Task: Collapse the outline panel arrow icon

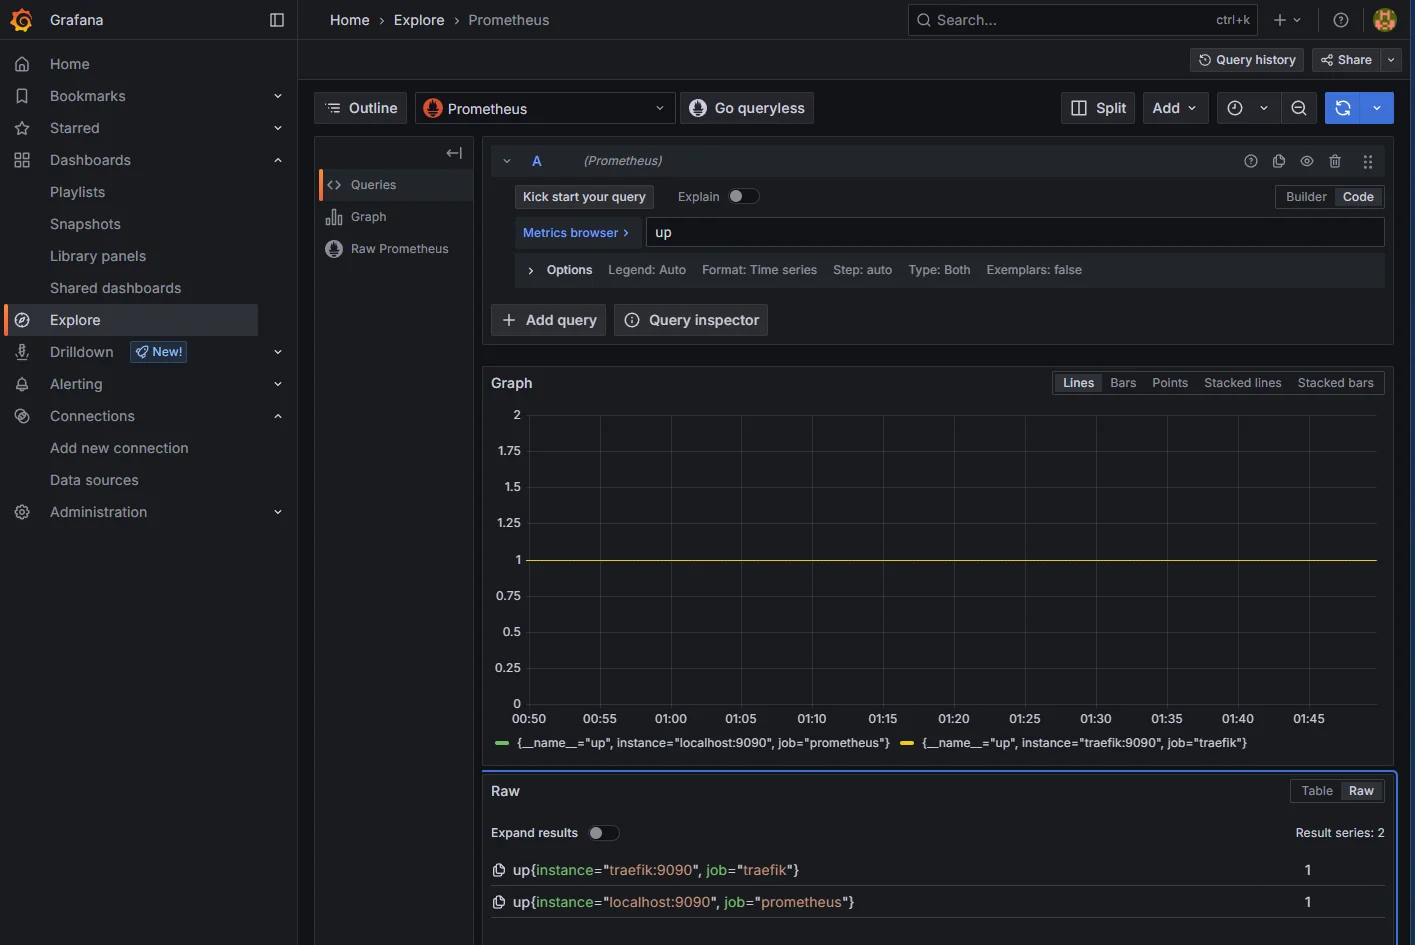Action: (454, 153)
